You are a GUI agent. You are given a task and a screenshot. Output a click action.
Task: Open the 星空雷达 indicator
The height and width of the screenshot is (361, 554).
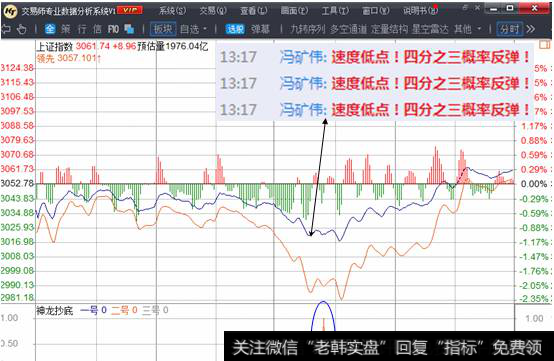point(430,29)
